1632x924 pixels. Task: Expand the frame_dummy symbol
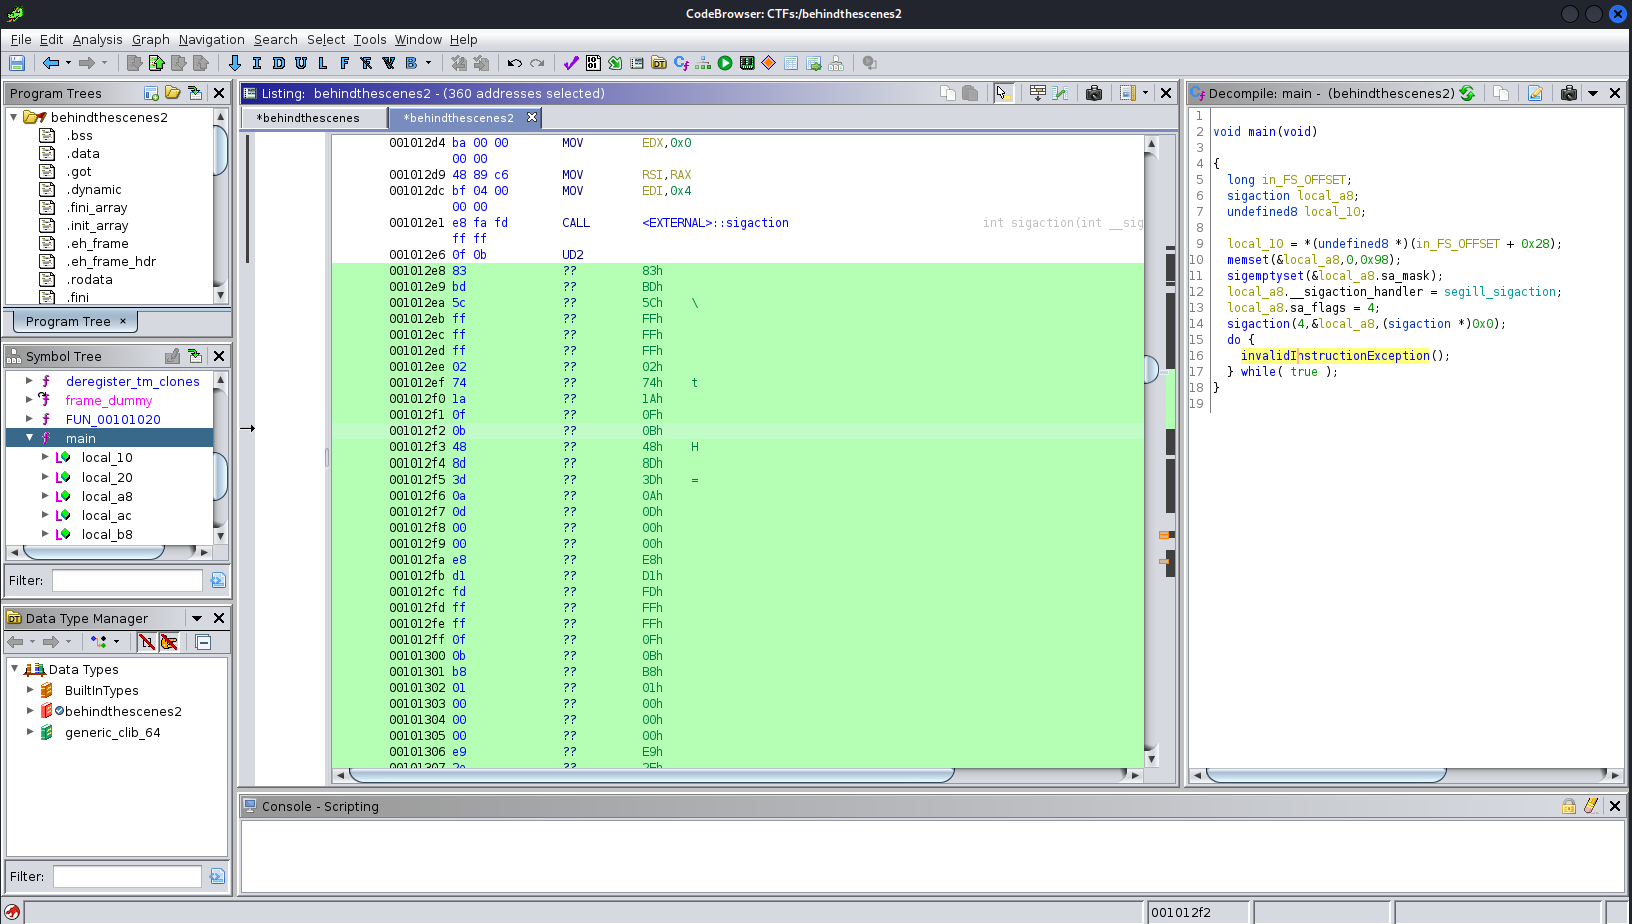(x=29, y=400)
